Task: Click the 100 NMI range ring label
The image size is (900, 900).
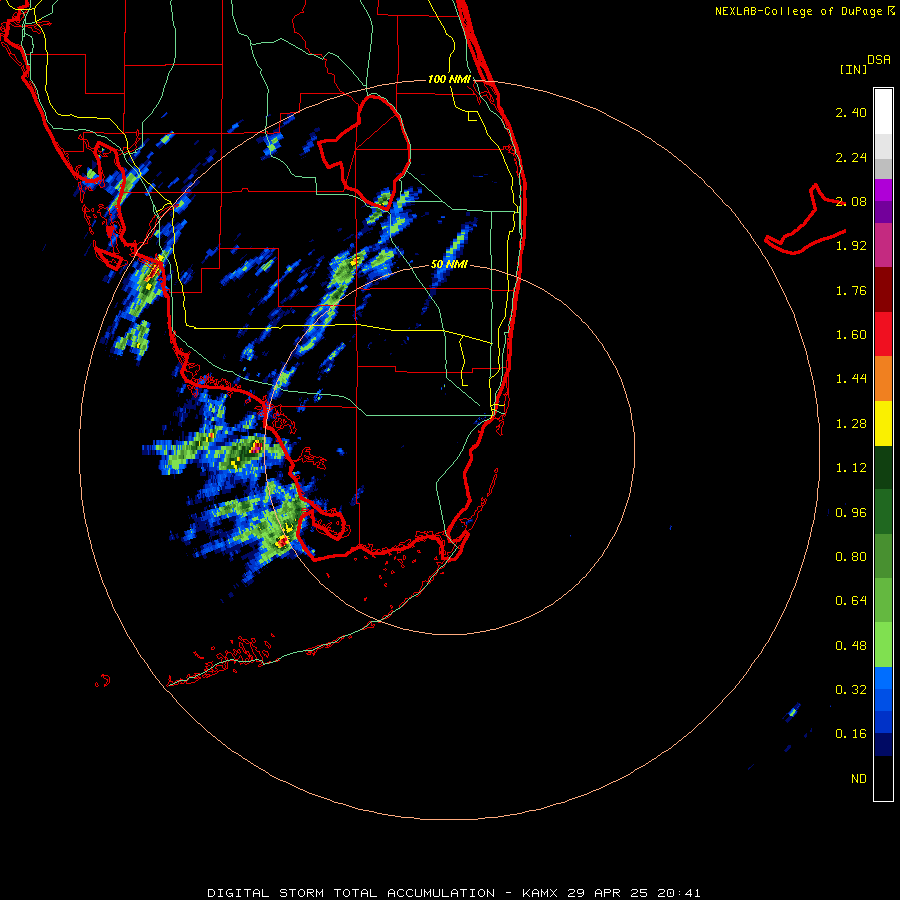Action: coord(449,79)
